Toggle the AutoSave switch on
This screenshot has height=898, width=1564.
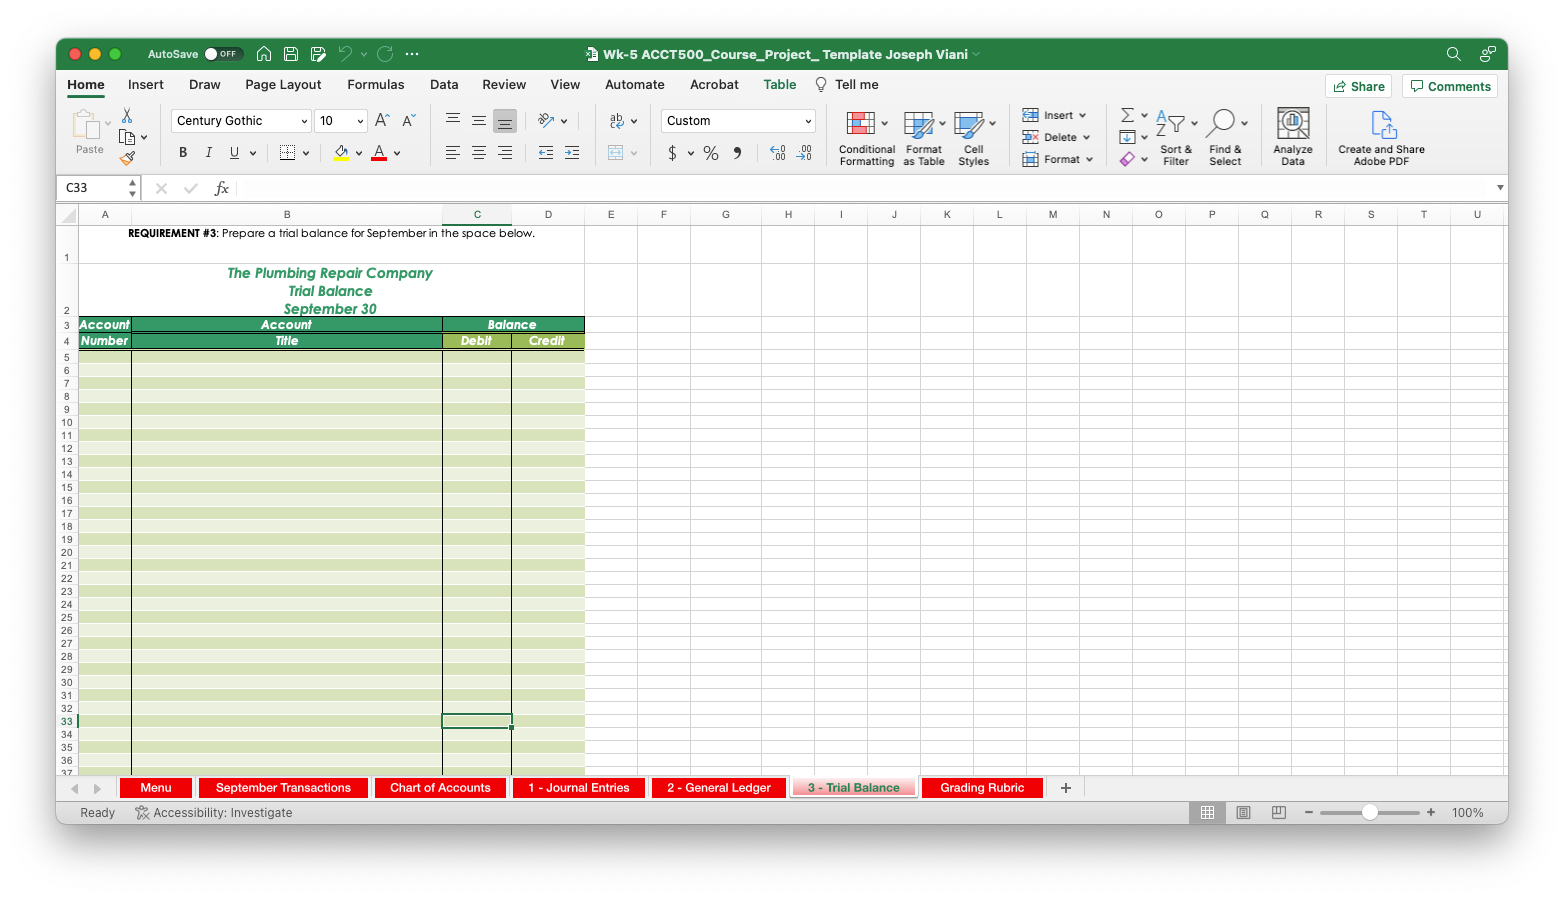(225, 54)
